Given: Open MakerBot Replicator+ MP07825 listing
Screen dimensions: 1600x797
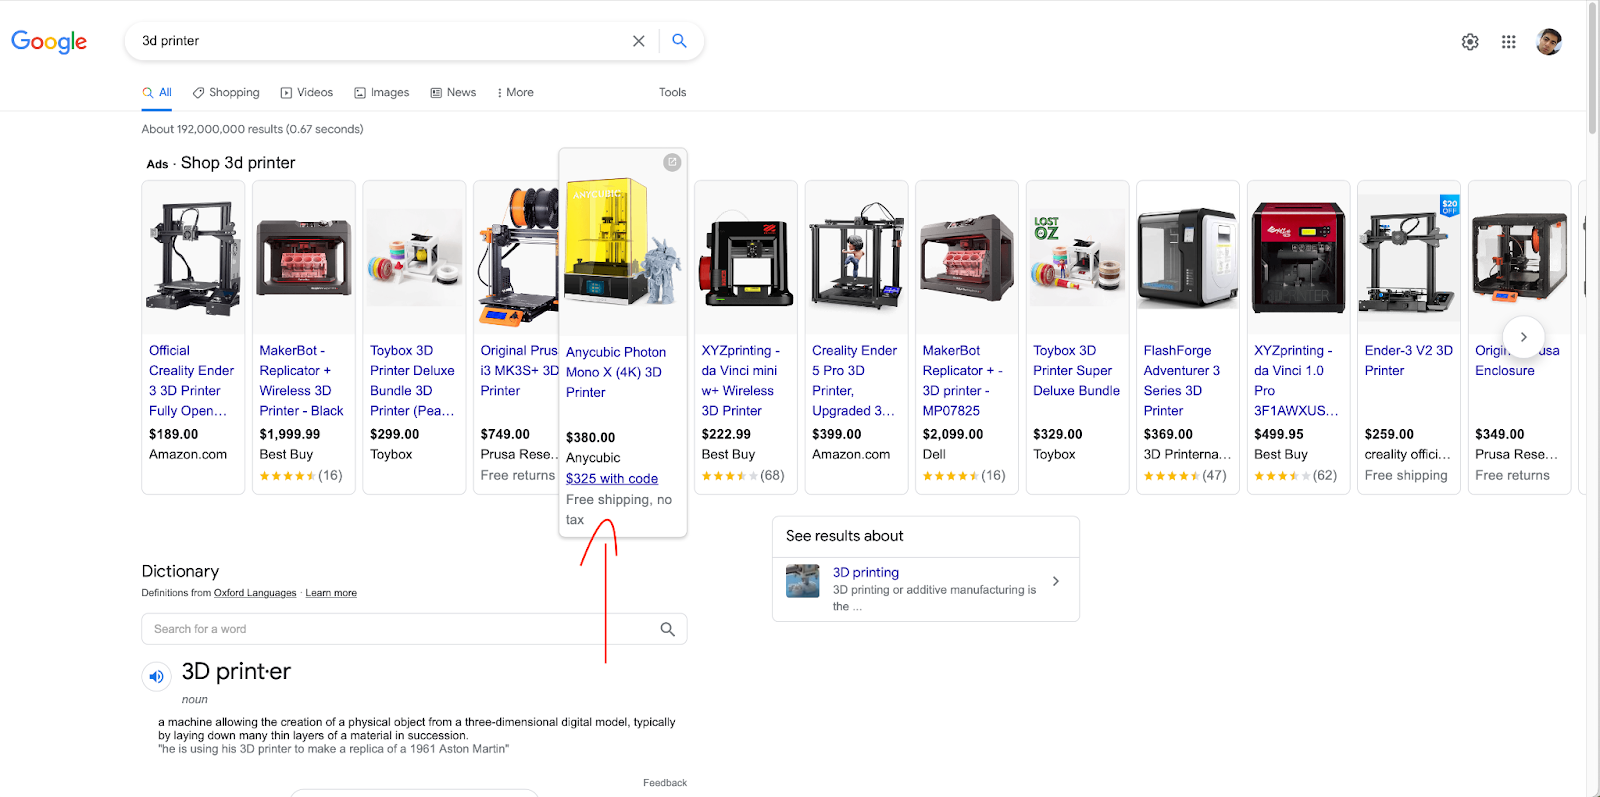Looking at the screenshot, I should 963,381.
